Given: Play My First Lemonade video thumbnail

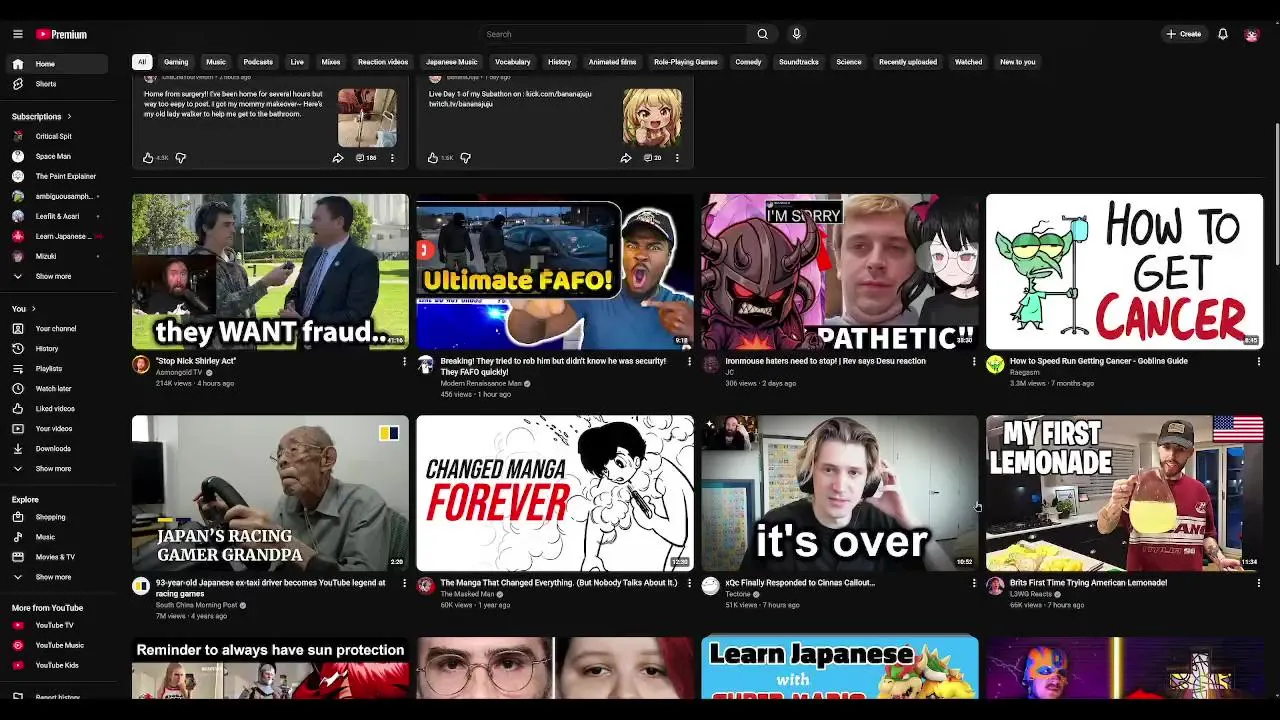Looking at the screenshot, I should [1124, 493].
